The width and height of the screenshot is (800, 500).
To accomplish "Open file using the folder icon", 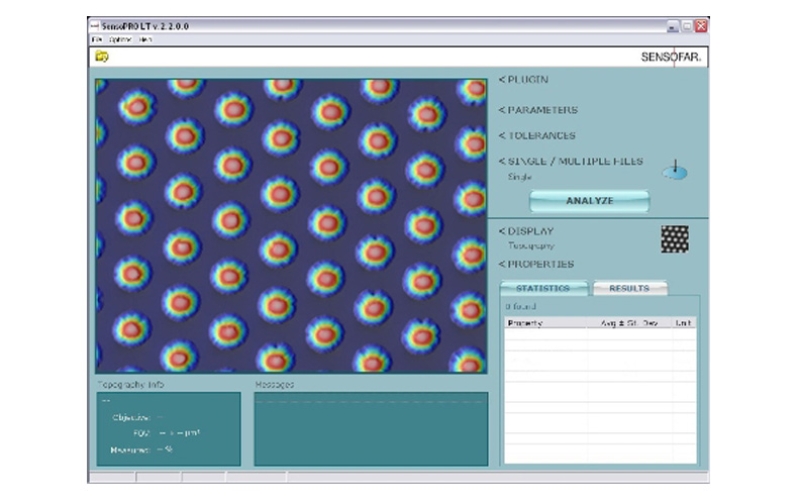I will pos(102,56).
